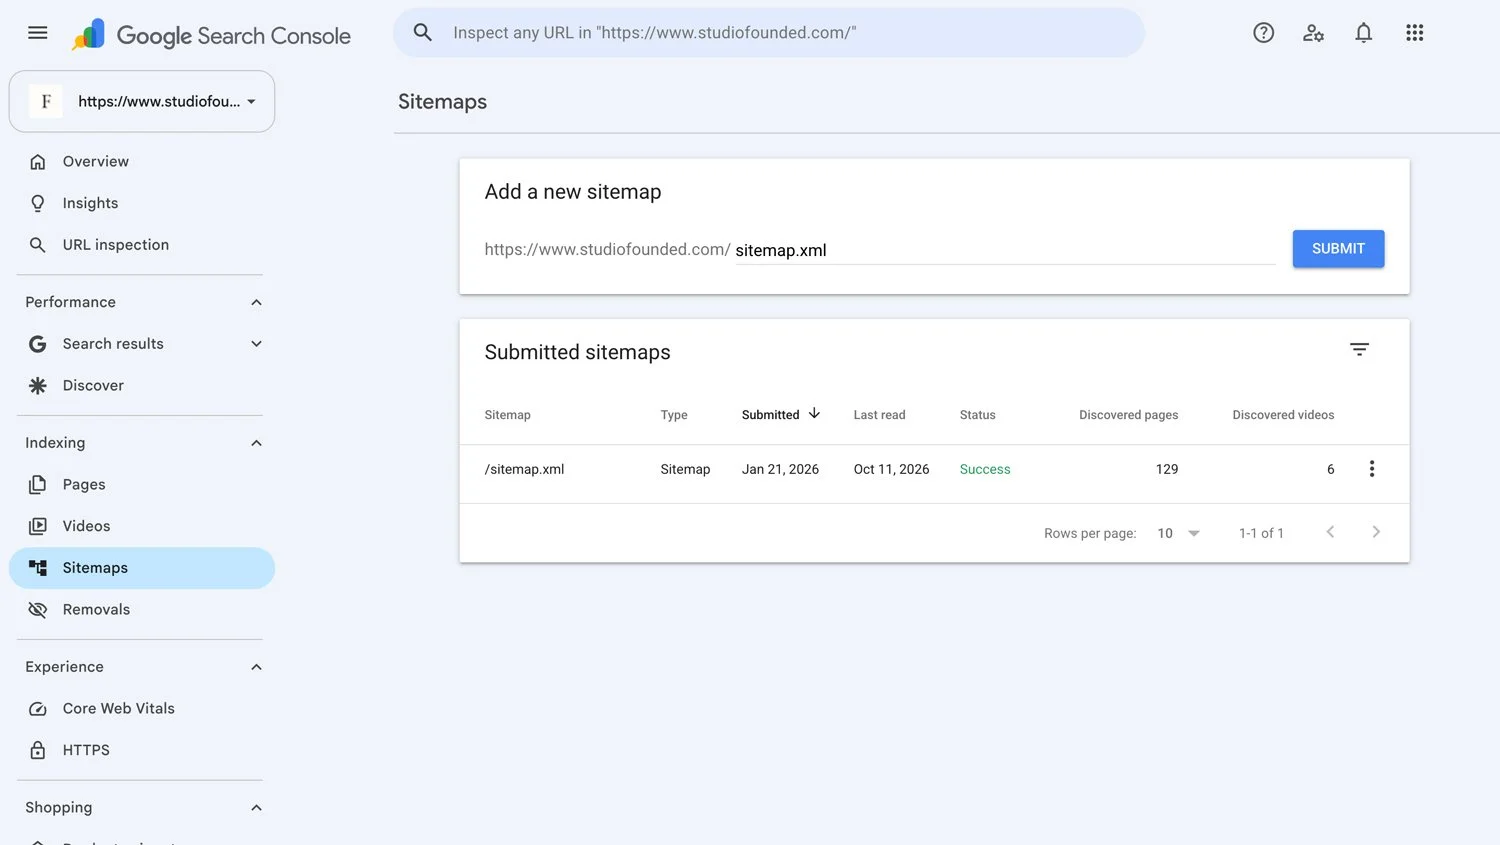Viewport: 1500px width, 845px height.
Task: Click the Type column header
Action: click(x=674, y=415)
